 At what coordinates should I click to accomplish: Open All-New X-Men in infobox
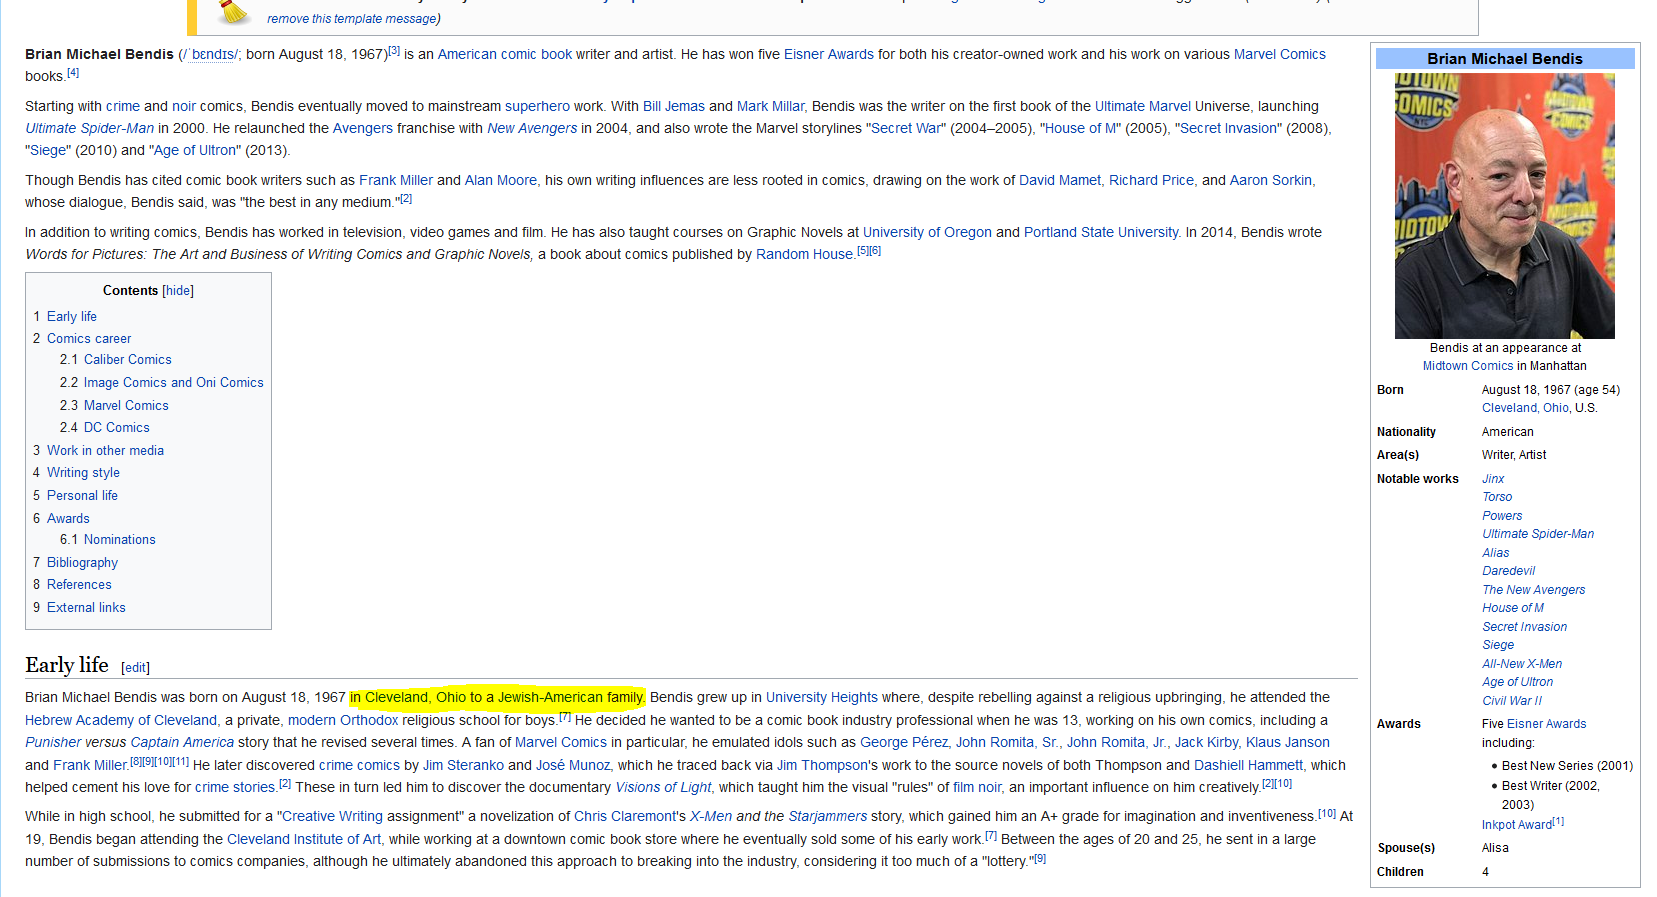1522,664
